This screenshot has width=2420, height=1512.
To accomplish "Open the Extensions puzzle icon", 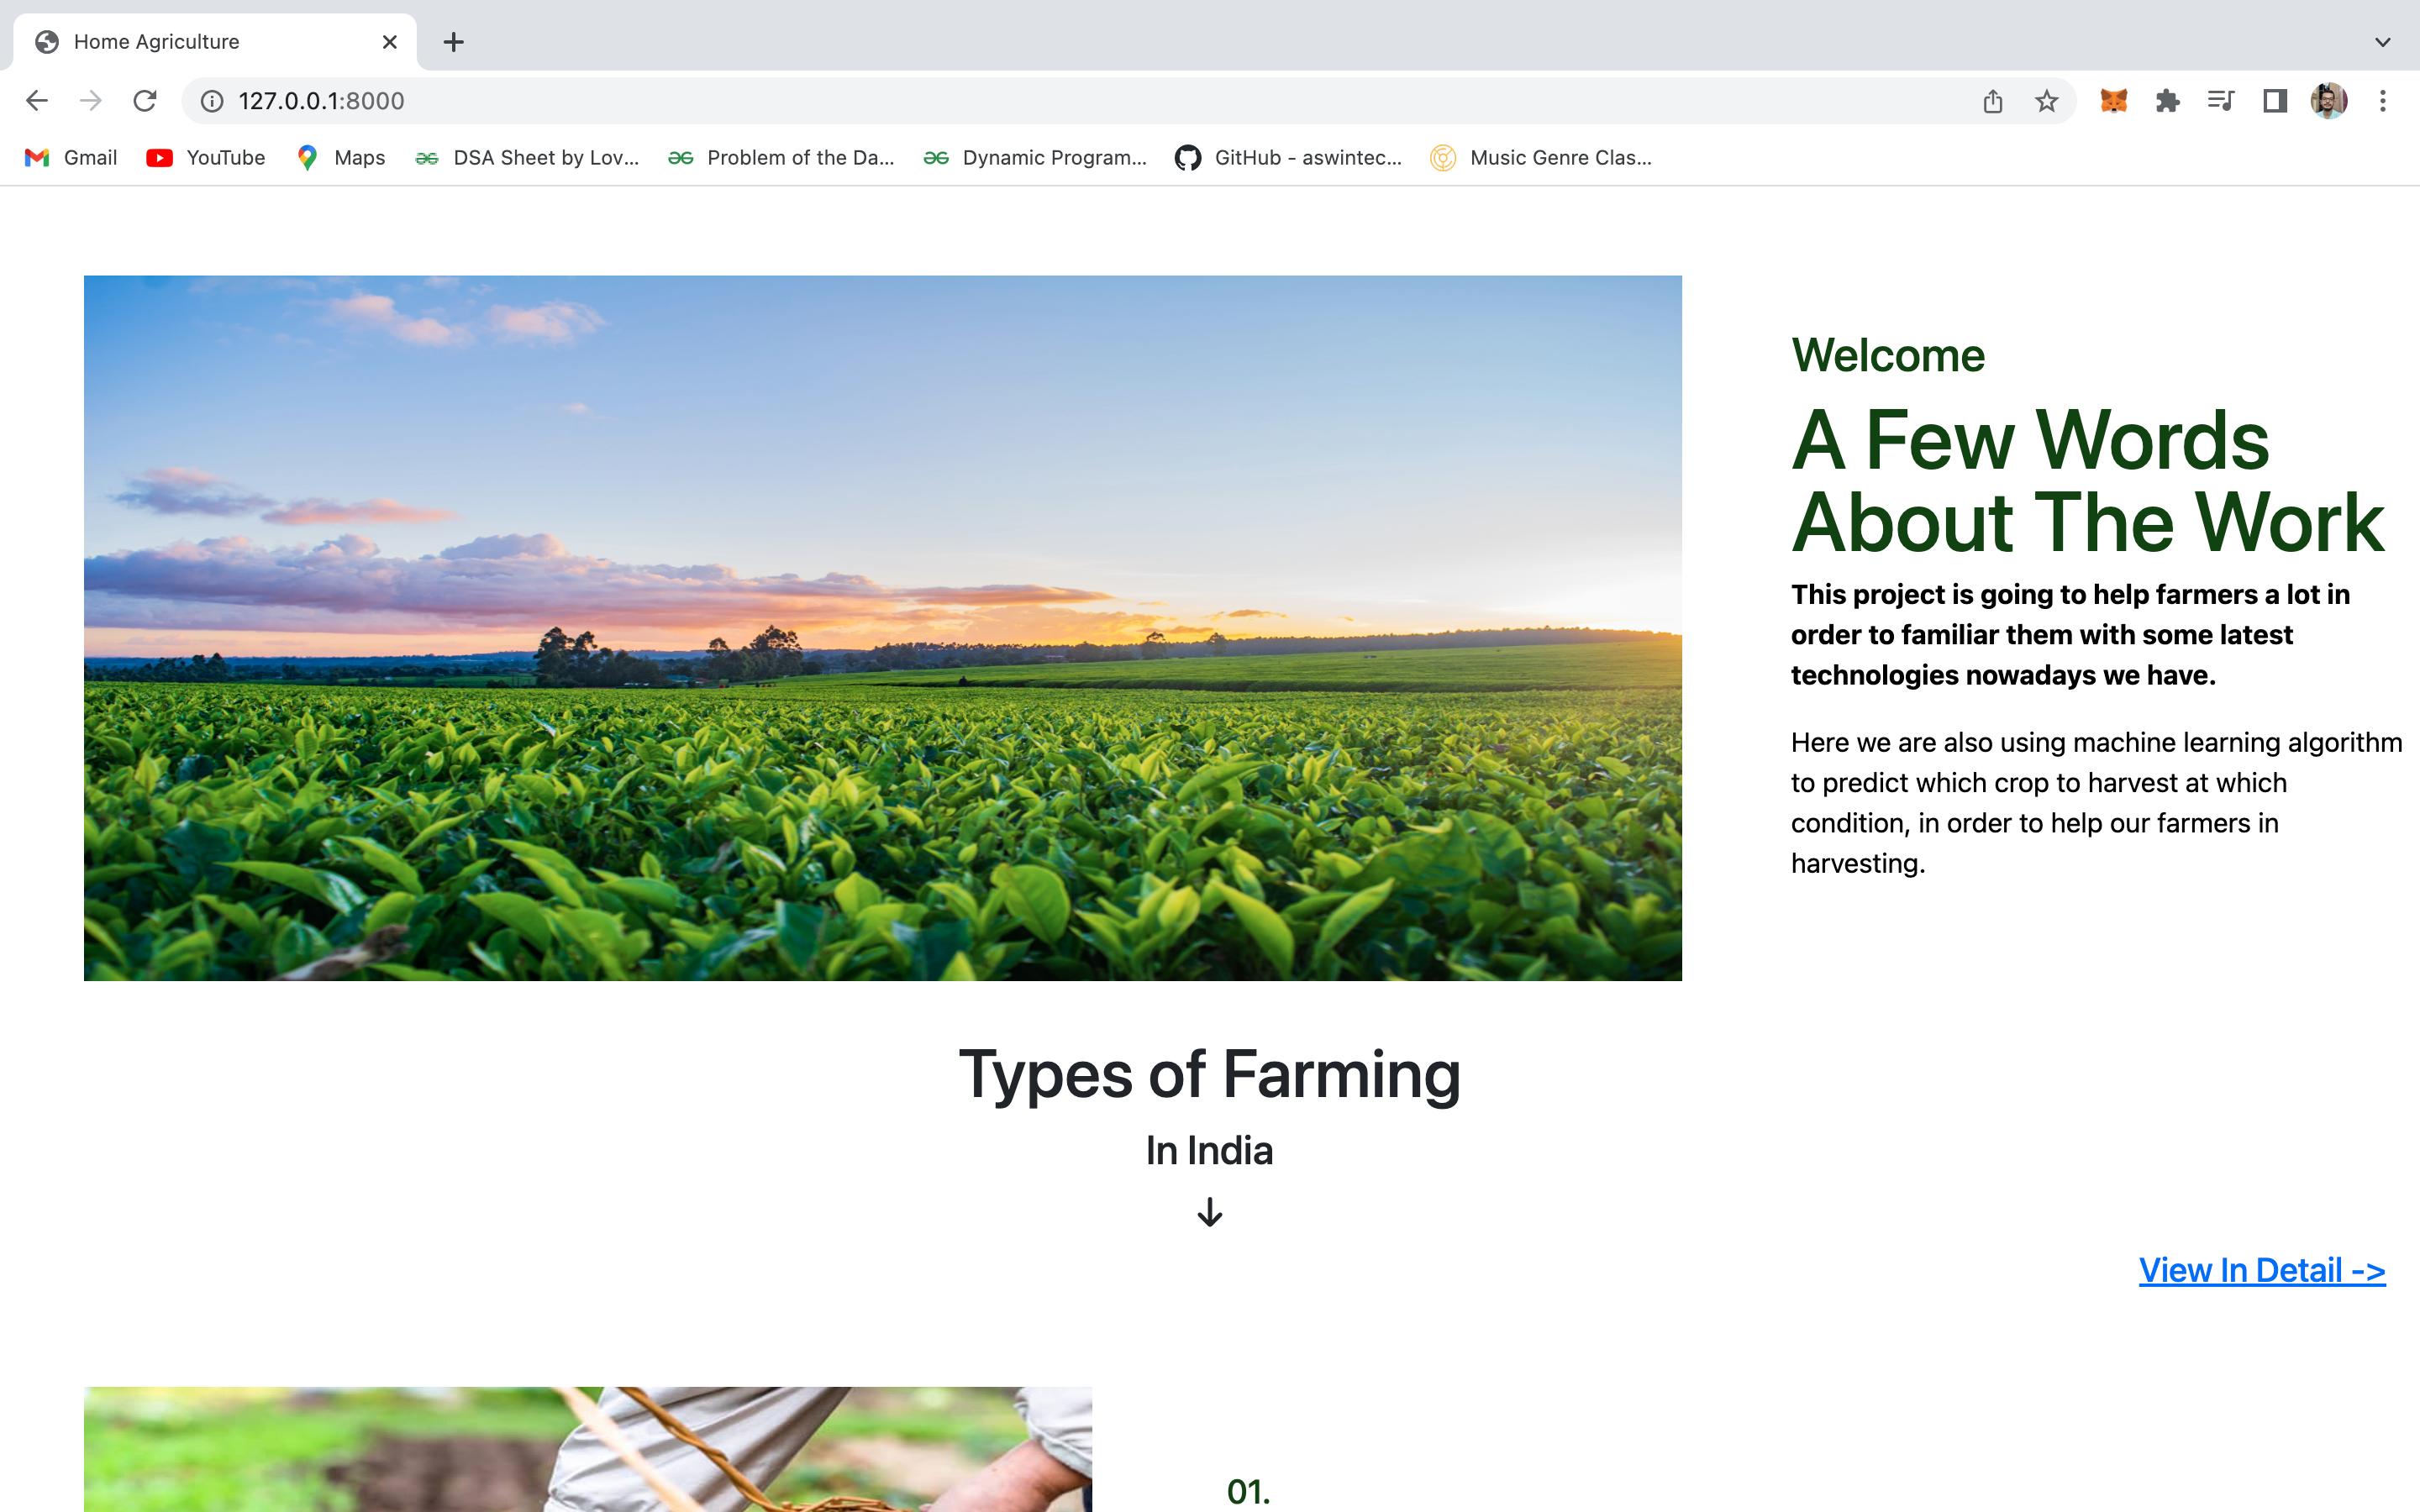I will tap(2167, 101).
